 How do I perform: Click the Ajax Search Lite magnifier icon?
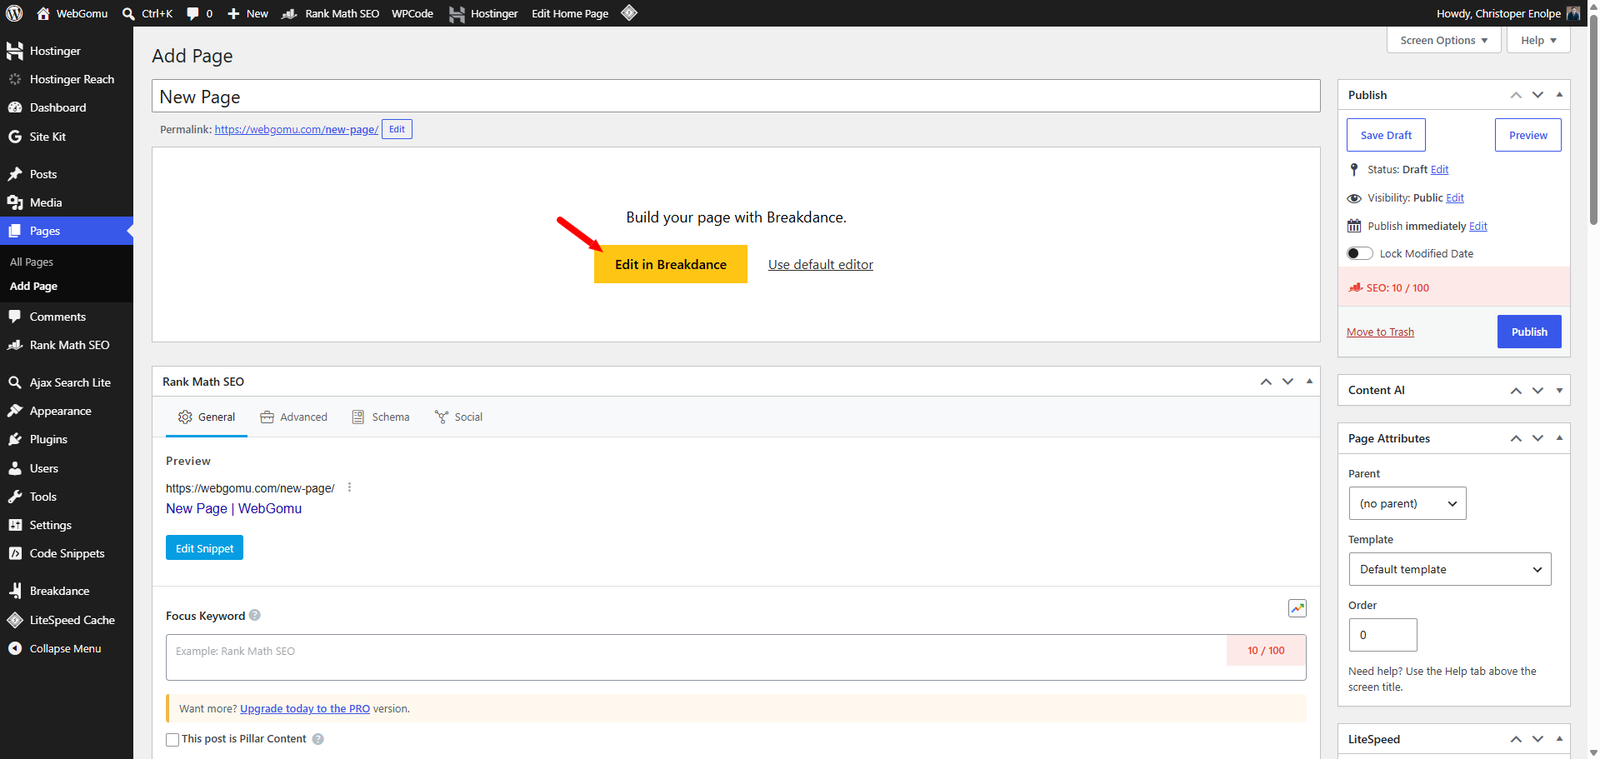click(15, 383)
